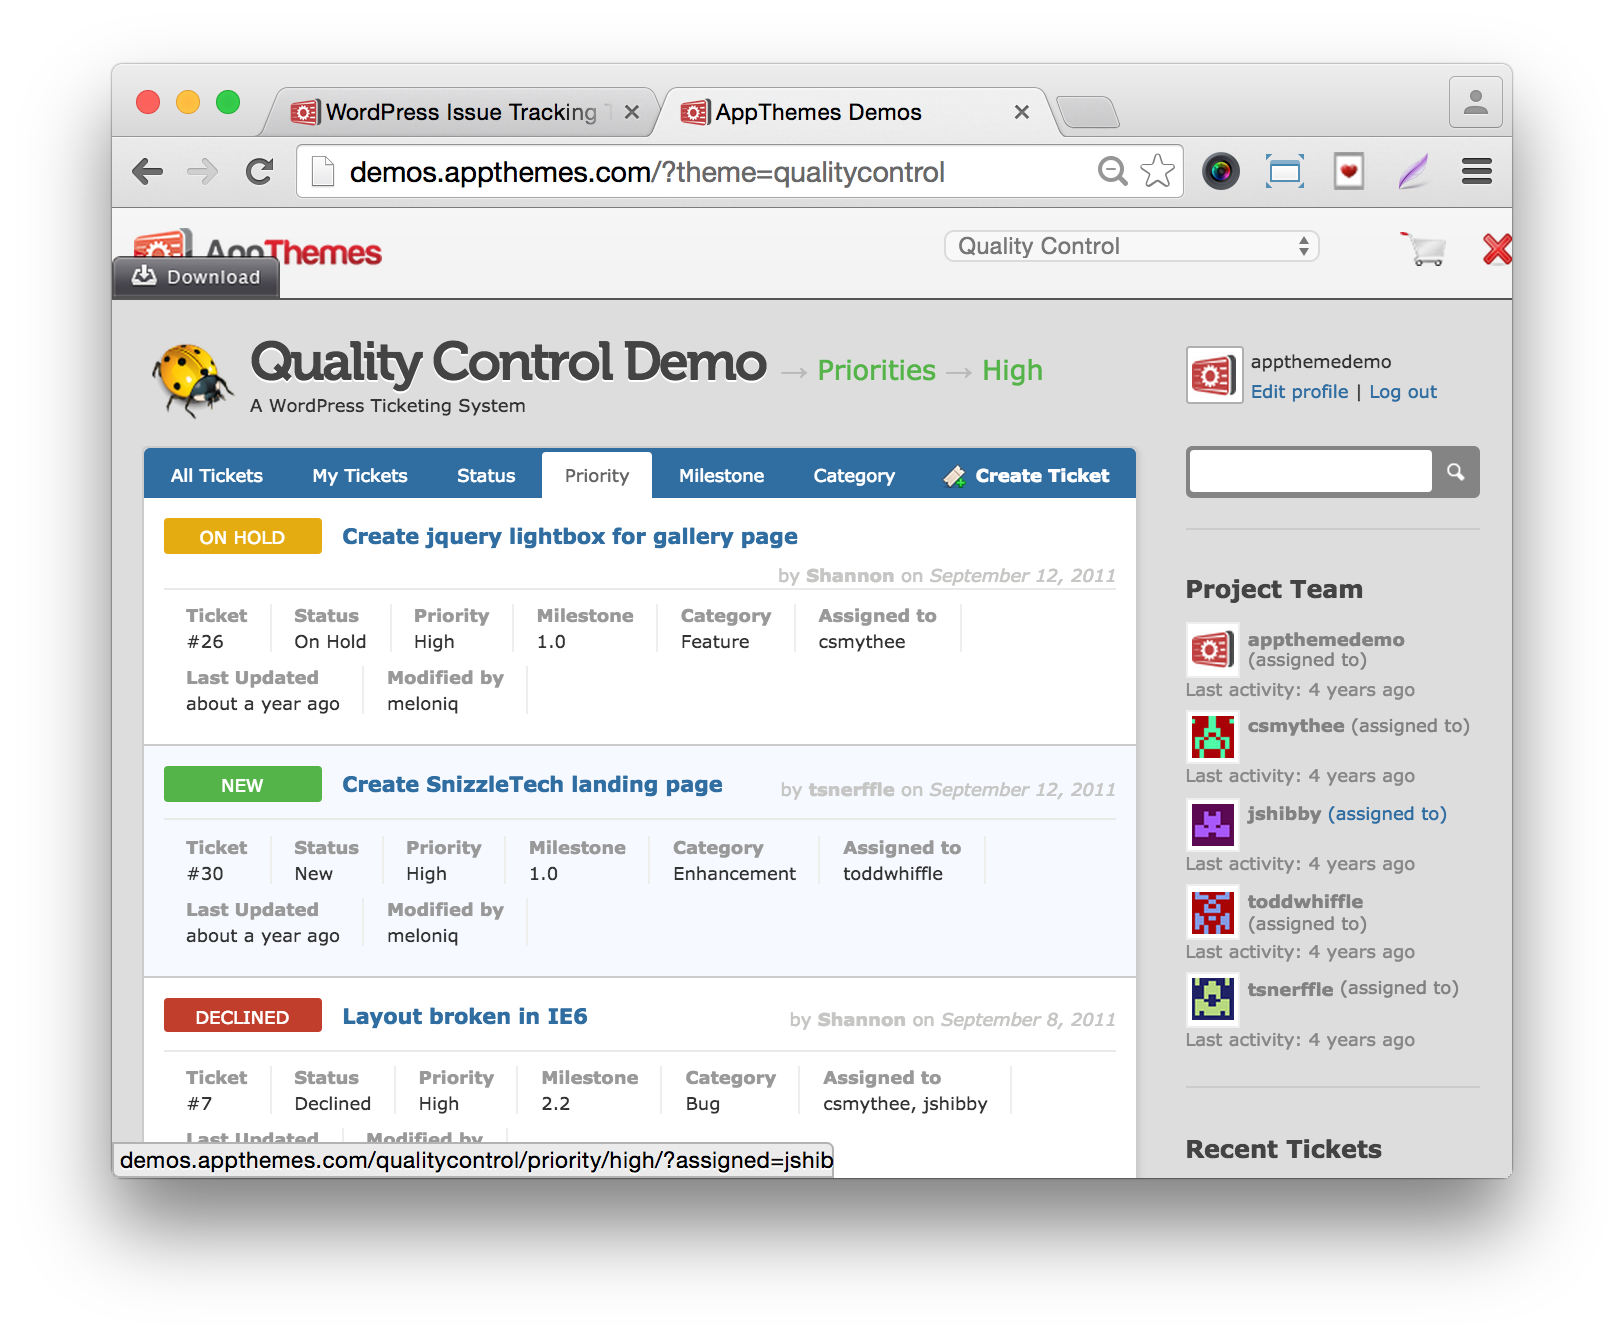The image size is (1624, 1338).
Task: Open csmythee's avatar in Project Team
Action: [x=1212, y=737]
